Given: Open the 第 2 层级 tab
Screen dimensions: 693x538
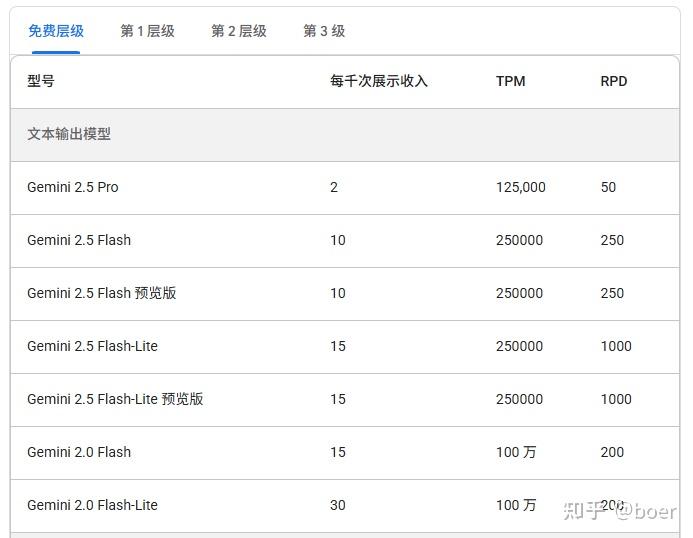Looking at the screenshot, I should (239, 31).
